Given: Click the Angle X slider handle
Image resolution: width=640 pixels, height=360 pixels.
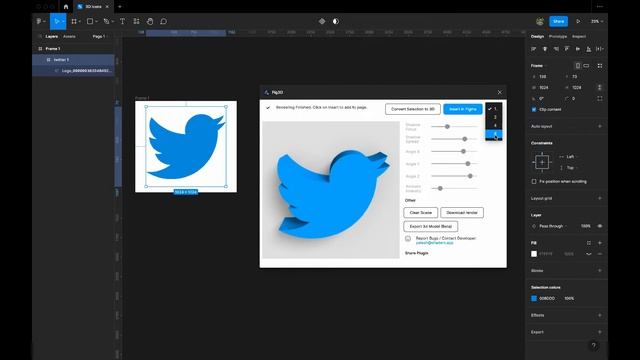Looking at the screenshot, I should pyautogui.click(x=463, y=151).
